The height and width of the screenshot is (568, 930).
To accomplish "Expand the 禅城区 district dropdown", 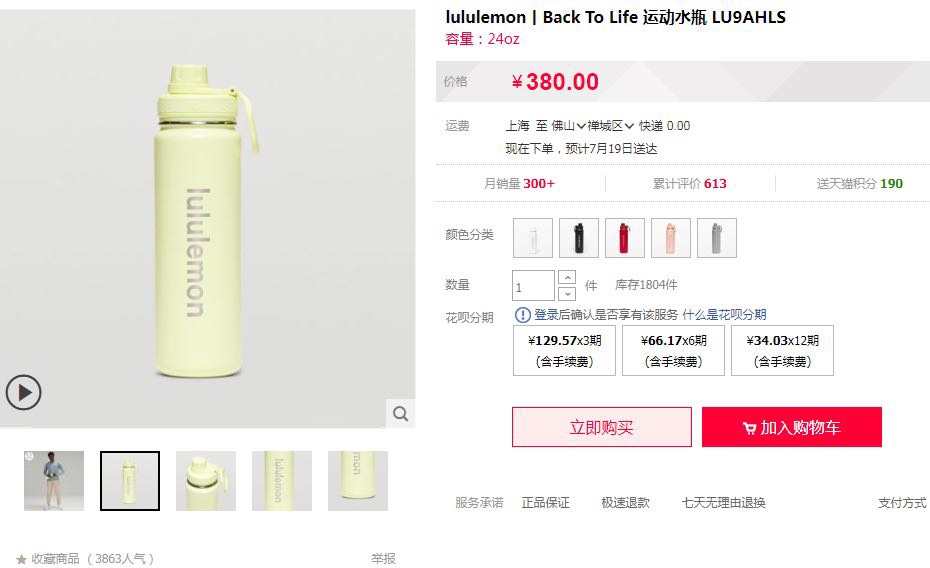I will click(x=611, y=126).
